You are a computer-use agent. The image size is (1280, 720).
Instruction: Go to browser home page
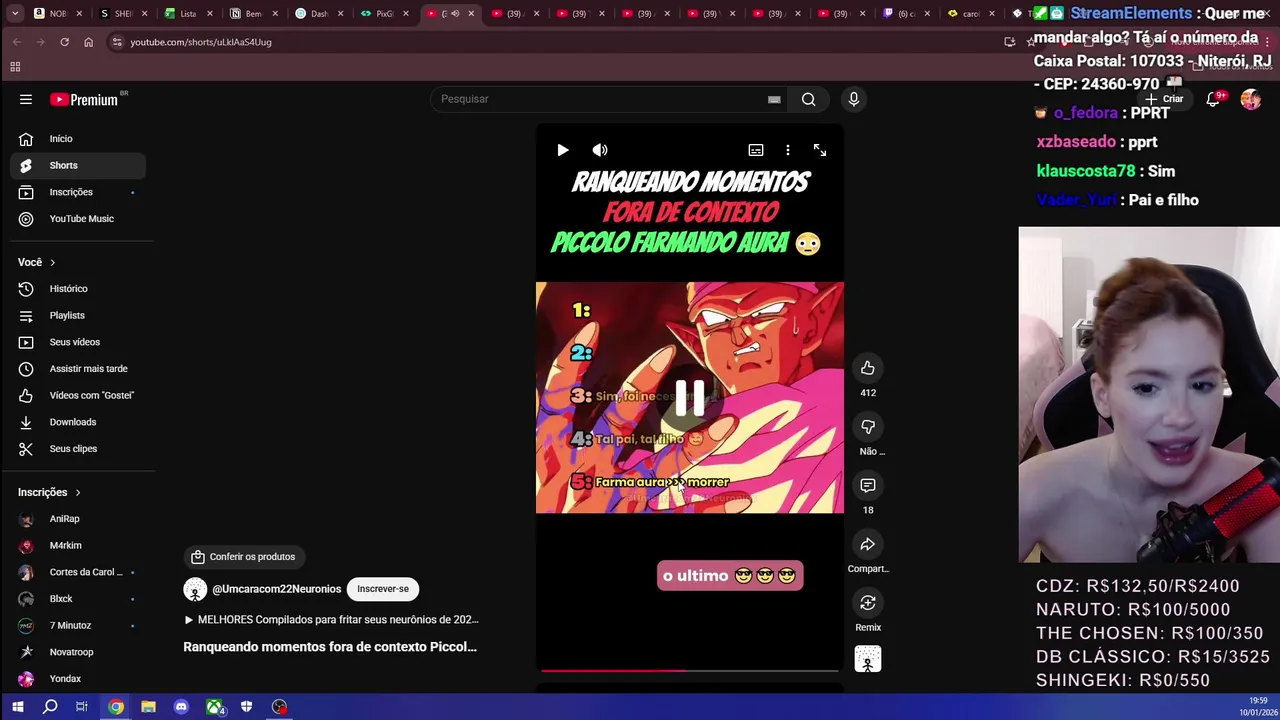[88, 42]
